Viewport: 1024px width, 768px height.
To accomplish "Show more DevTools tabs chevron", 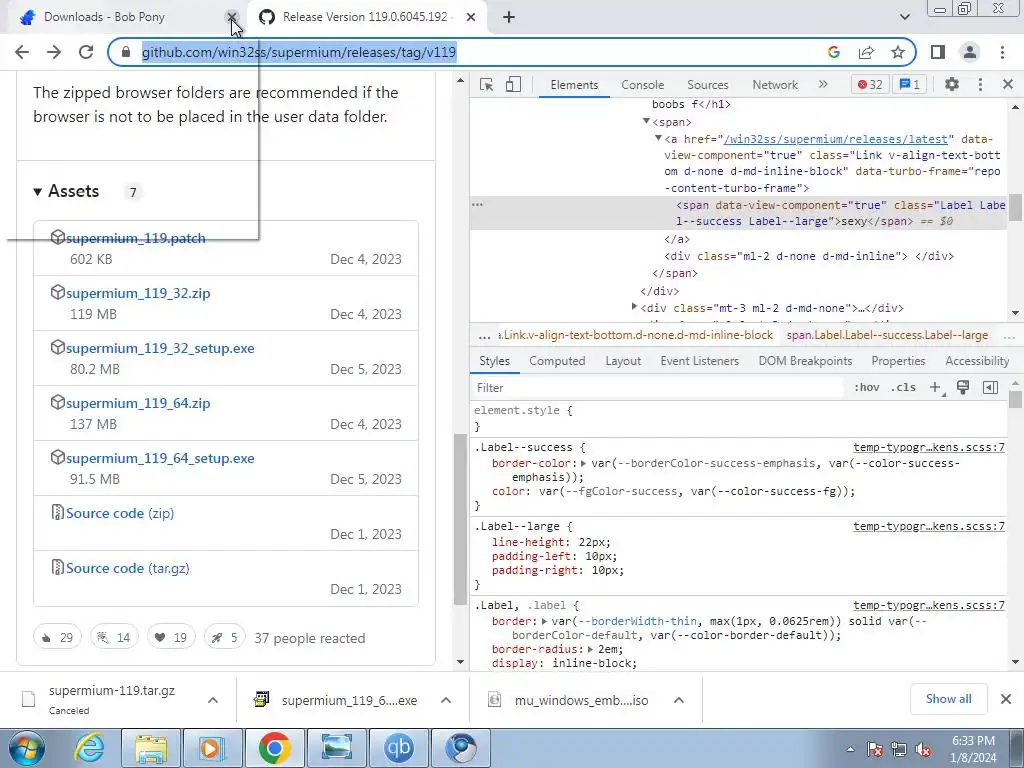I will point(823,84).
